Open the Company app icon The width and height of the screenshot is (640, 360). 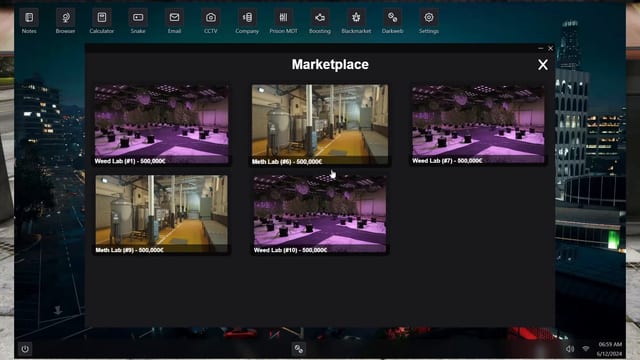point(247,18)
